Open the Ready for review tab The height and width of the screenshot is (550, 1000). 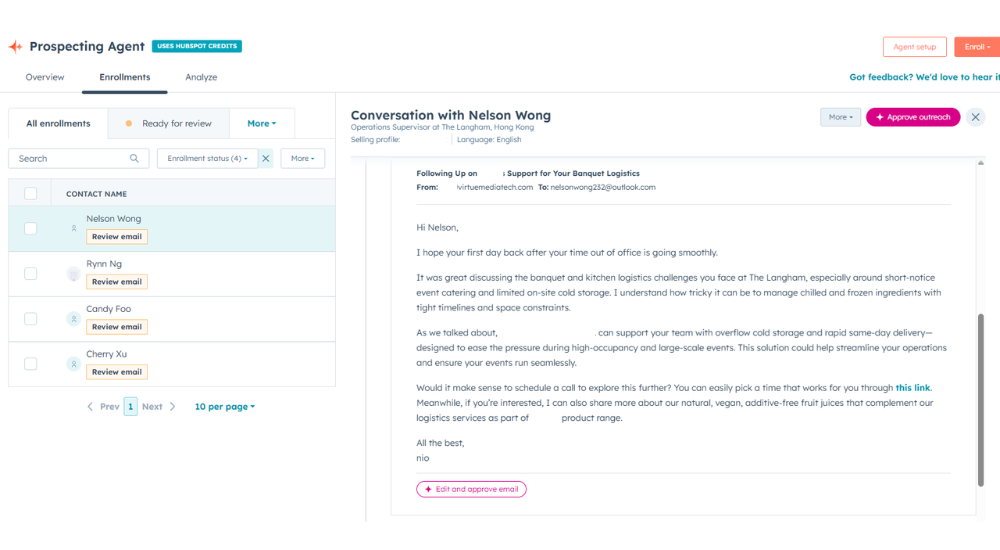[x=169, y=124]
